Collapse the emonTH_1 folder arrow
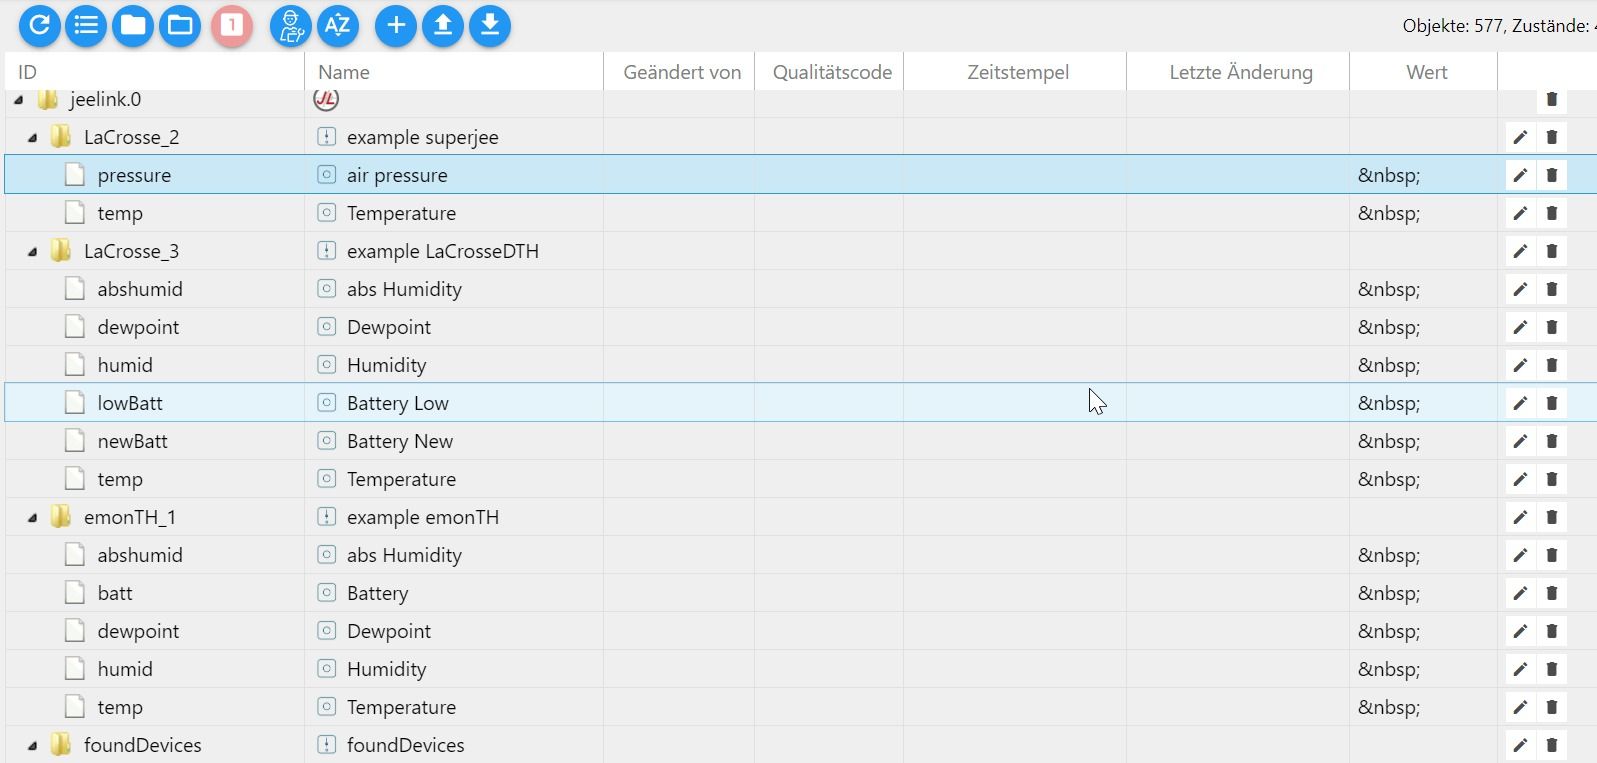 (33, 517)
